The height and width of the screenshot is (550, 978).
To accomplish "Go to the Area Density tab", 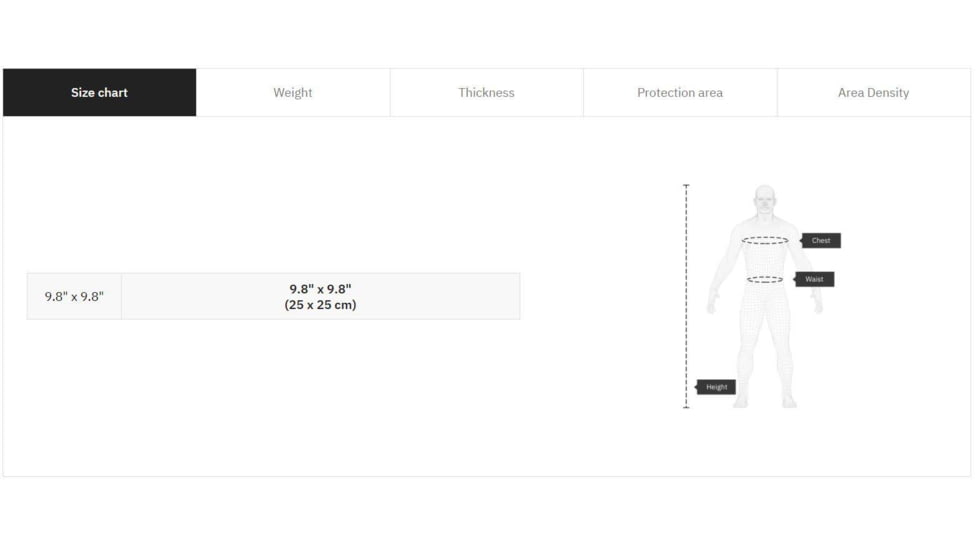I will pos(873,93).
